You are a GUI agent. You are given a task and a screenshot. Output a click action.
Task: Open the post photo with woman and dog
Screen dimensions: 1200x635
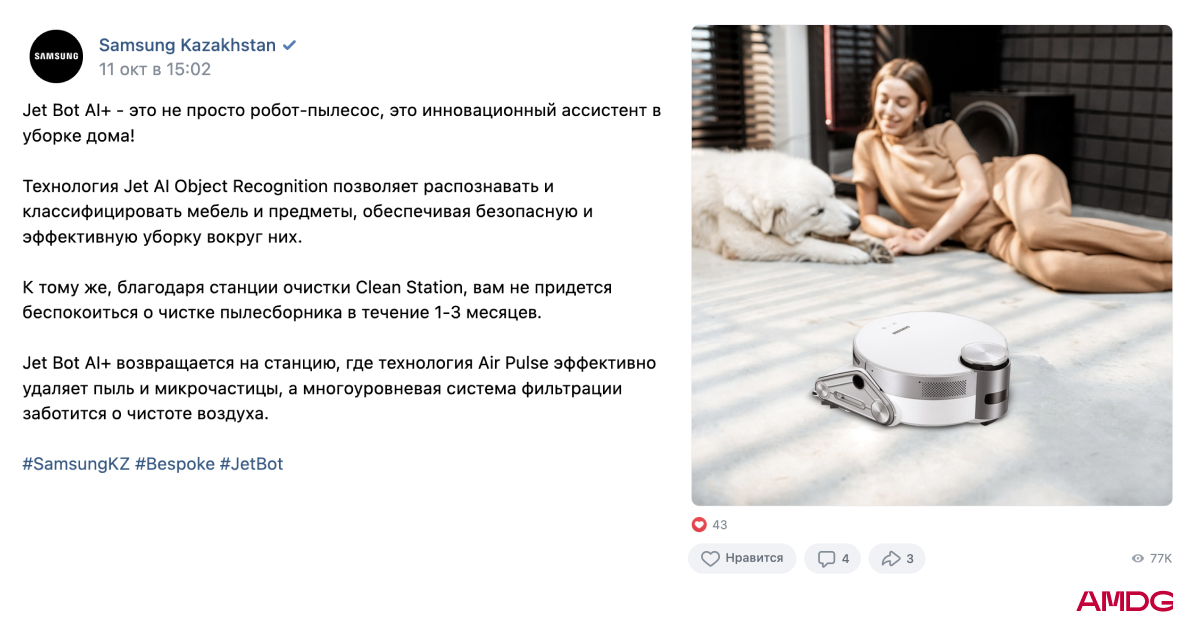[932, 265]
